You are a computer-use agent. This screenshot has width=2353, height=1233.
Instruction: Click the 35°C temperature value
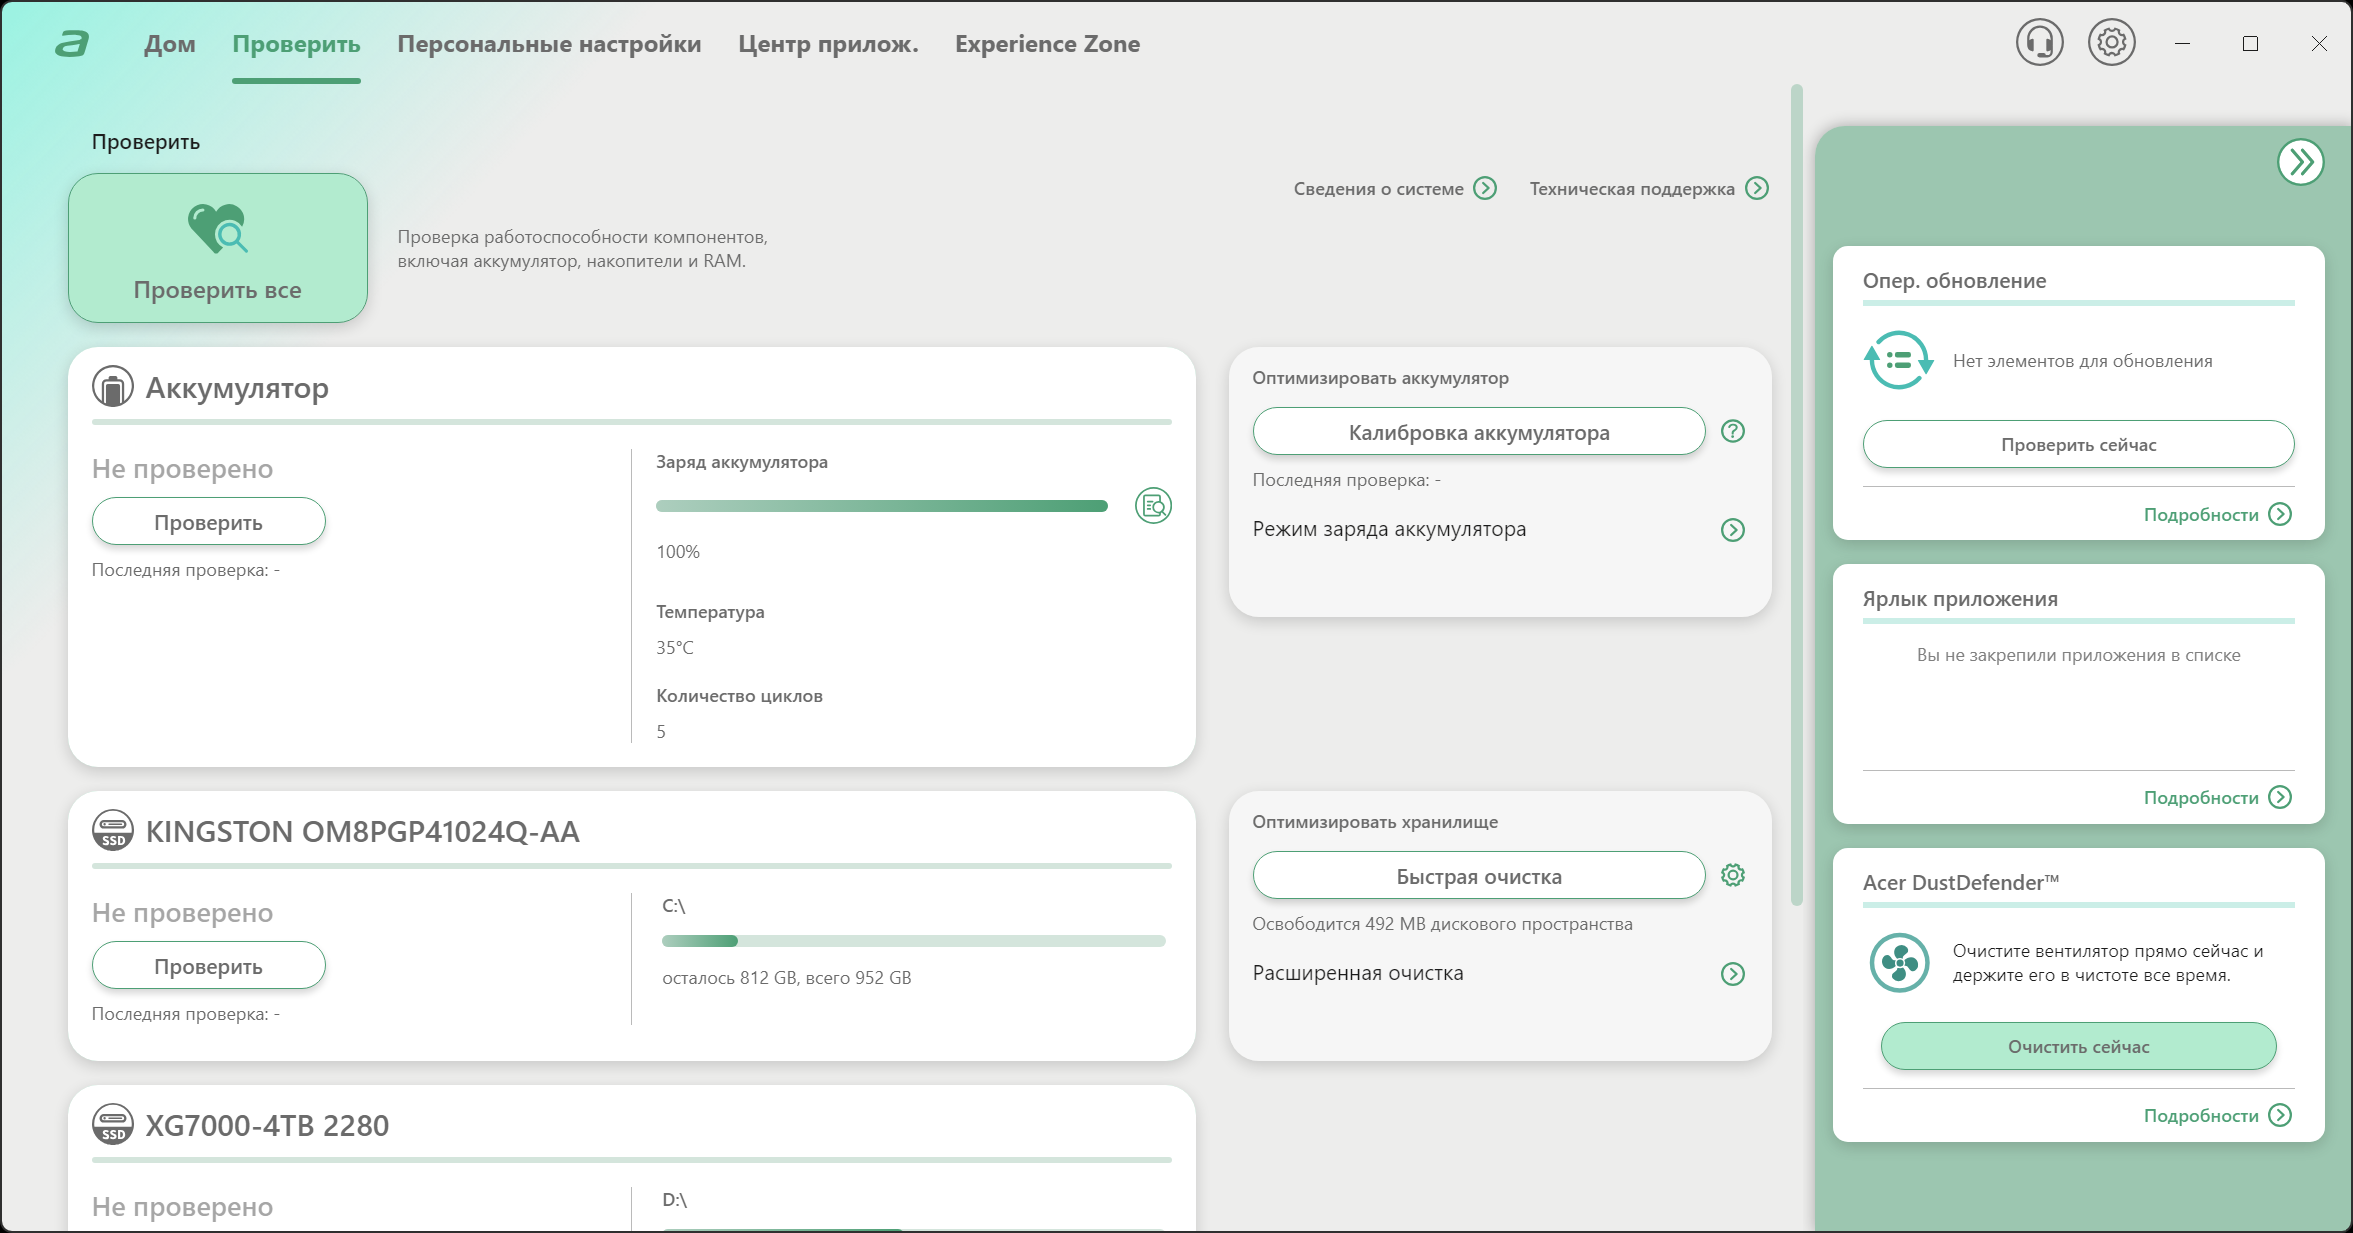click(x=675, y=648)
